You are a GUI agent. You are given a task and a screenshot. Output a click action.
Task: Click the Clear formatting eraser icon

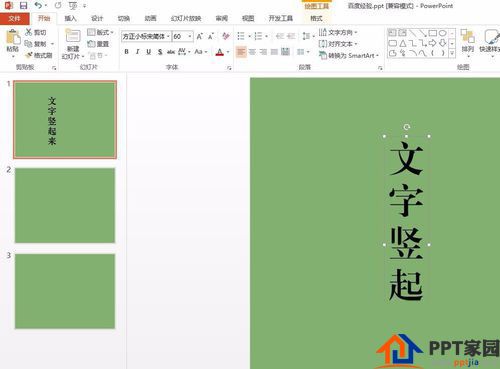tap(226, 36)
